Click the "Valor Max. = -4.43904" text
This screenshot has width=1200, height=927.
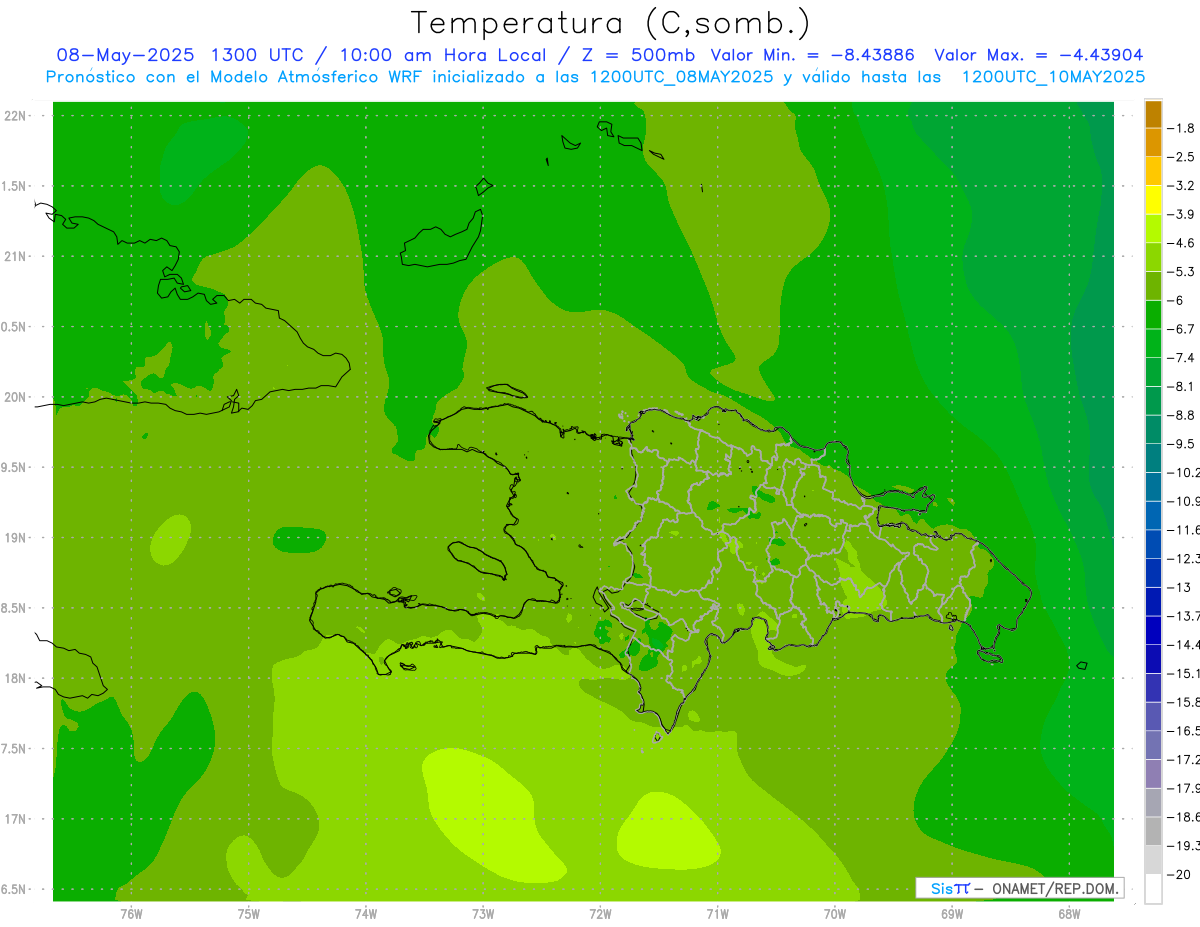(x=1039, y=55)
